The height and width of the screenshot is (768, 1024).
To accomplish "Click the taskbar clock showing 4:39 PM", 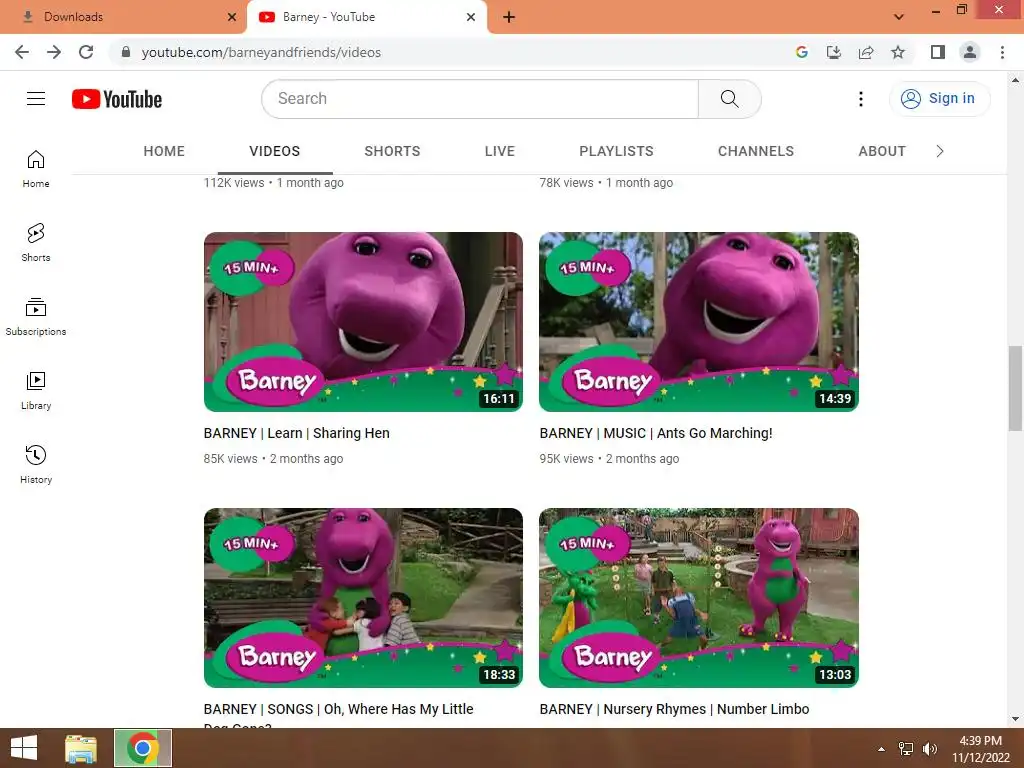I will 980,749.
